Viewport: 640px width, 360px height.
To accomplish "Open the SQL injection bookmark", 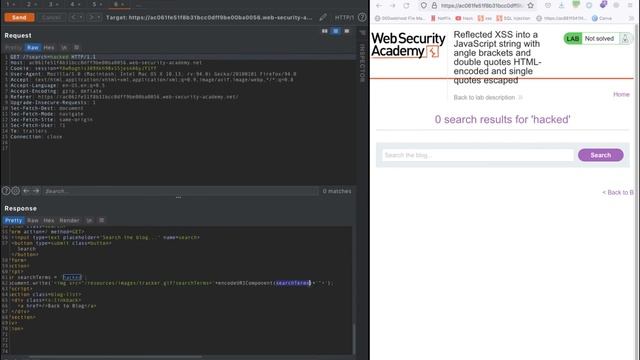I will [x=513, y=18].
